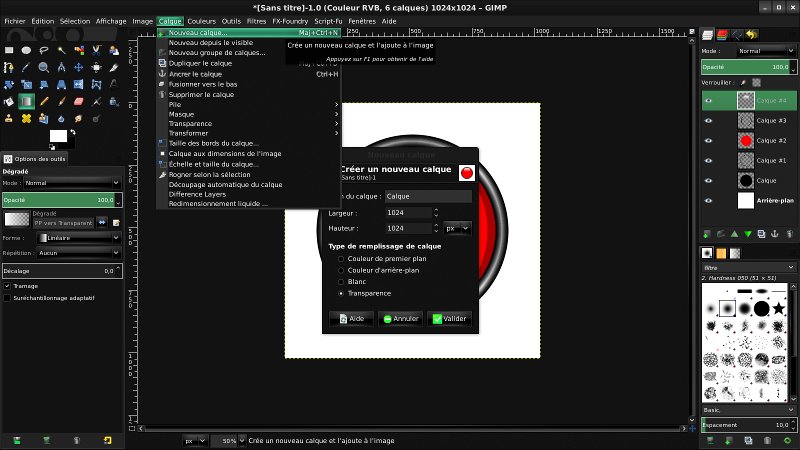Toggle Suréchantillonnage adaptatif checkbox

point(7,298)
